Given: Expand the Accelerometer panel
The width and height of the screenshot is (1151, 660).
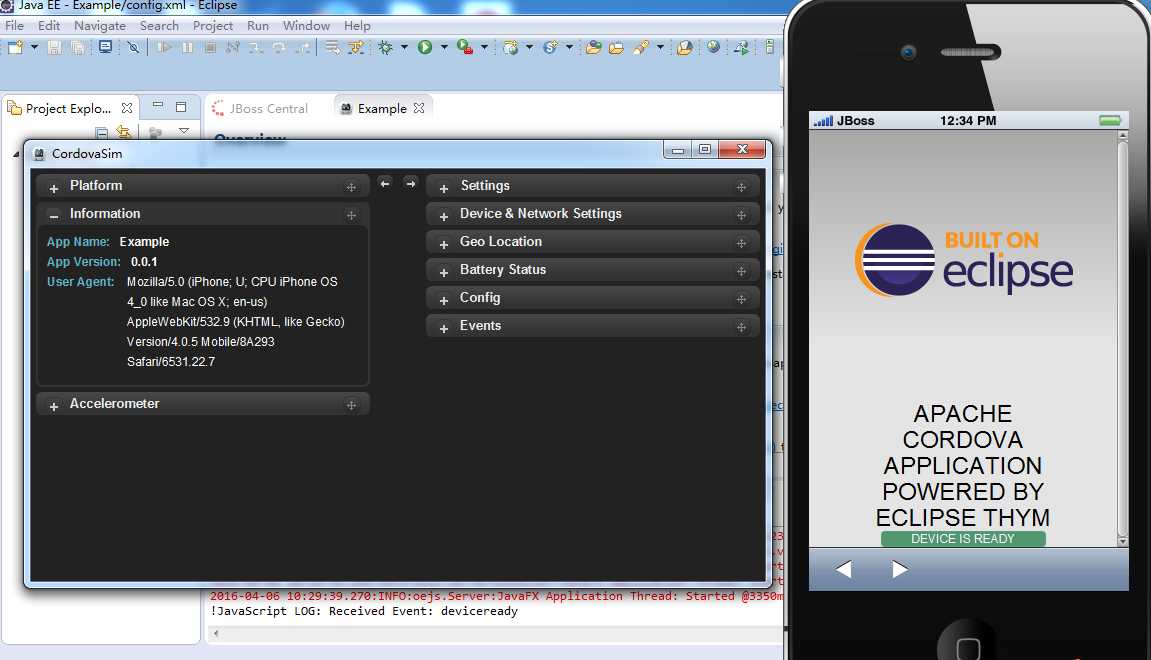Looking at the screenshot, I should click(54, 406).
